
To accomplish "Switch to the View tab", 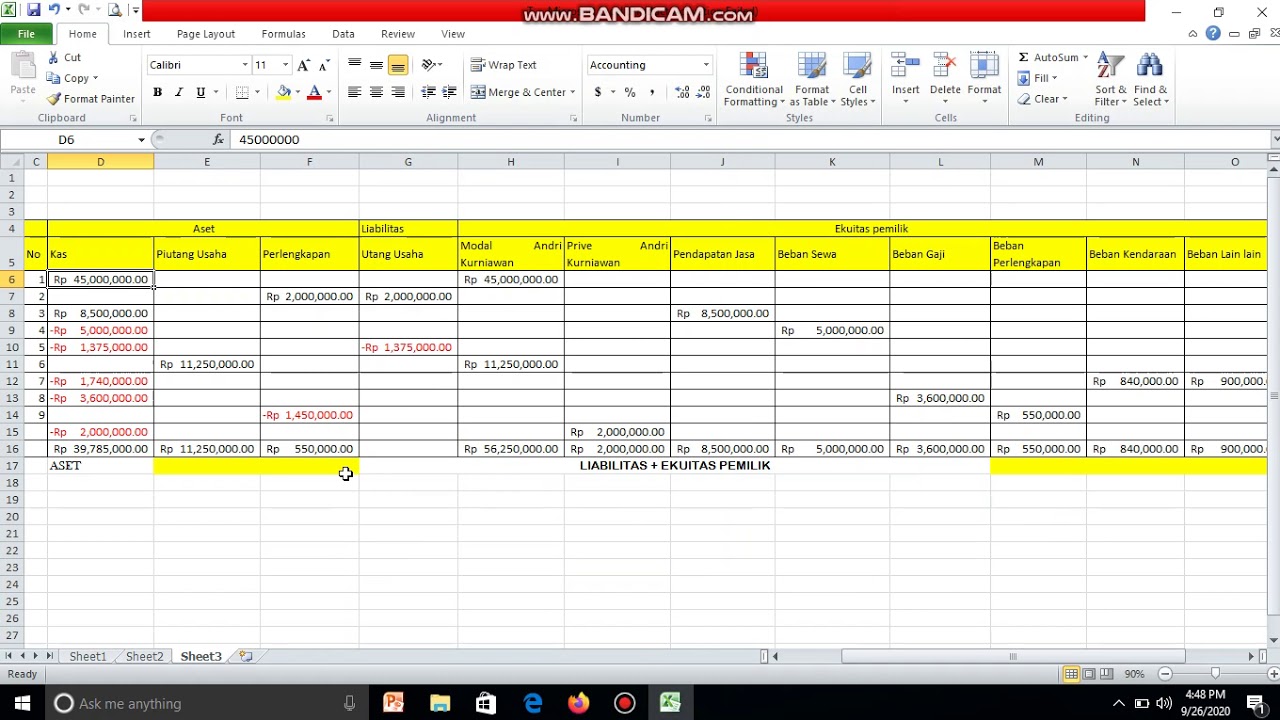I will click(453, 34).
